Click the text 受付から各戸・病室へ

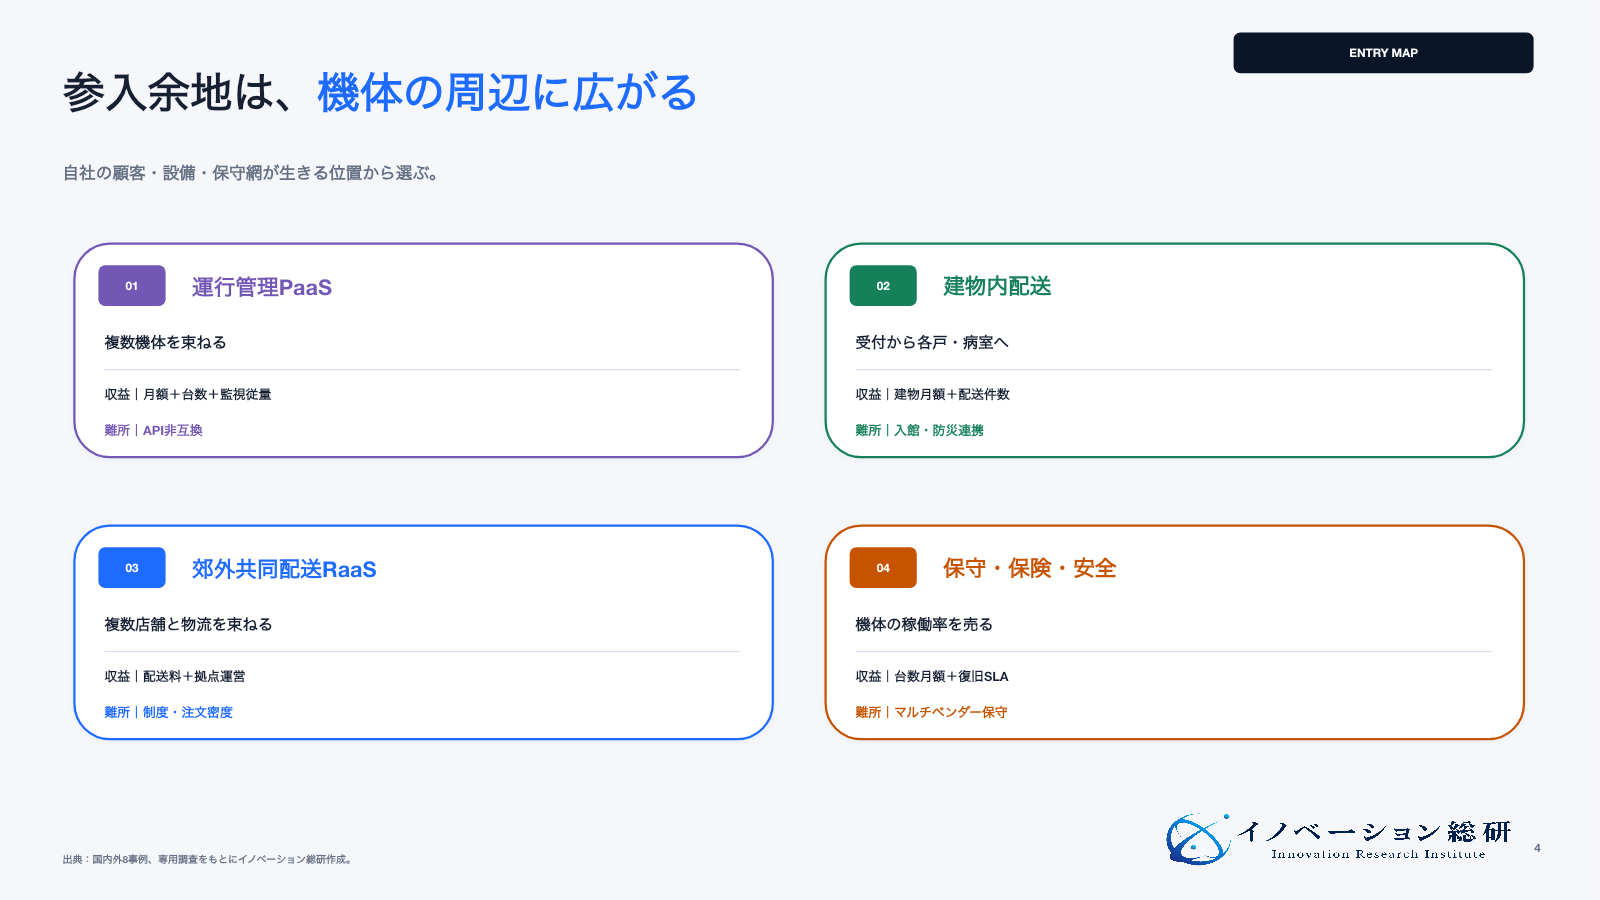coord(932,342)
